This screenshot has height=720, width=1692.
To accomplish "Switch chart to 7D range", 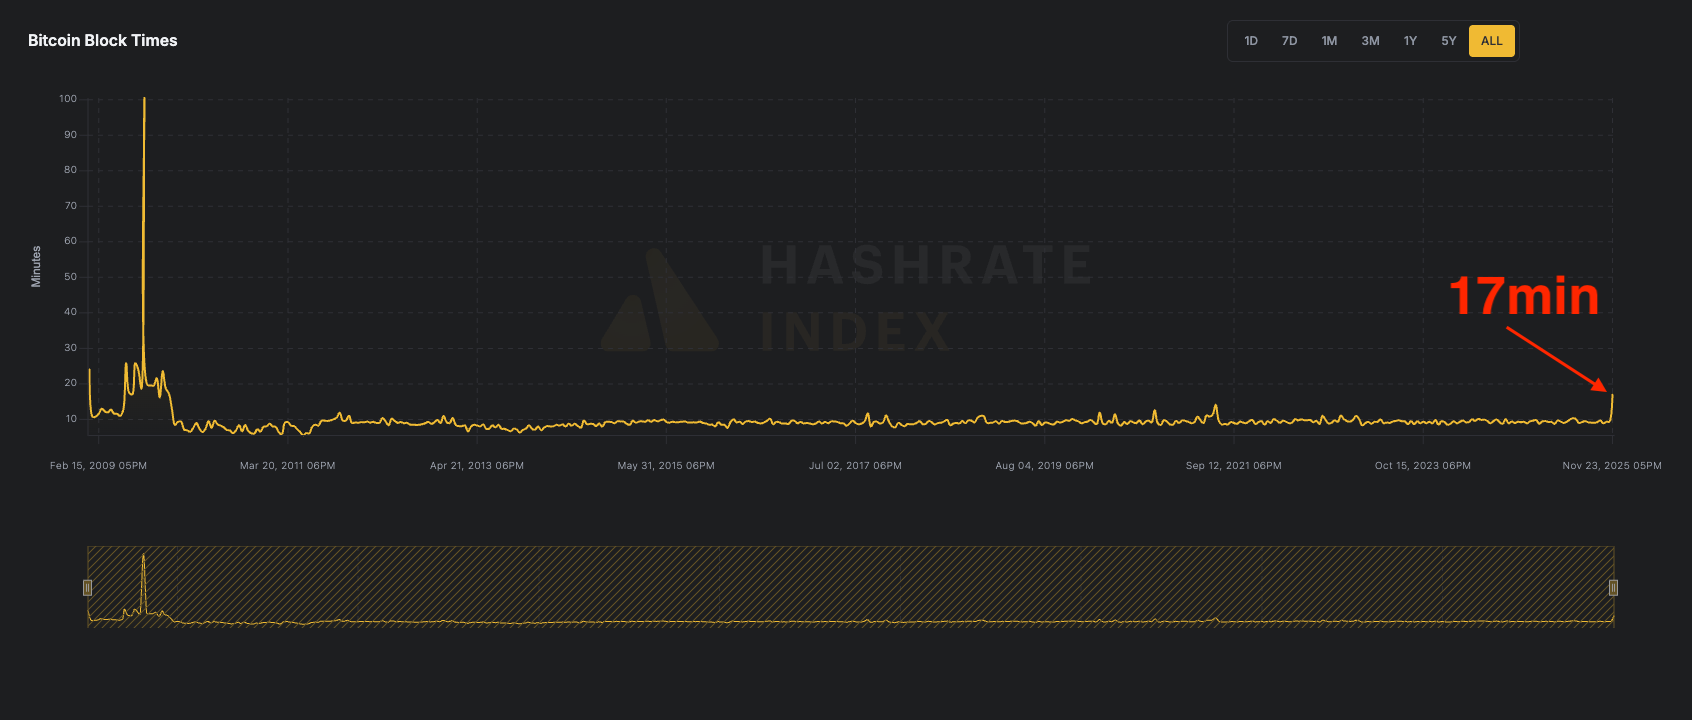I will [1289, 41].
